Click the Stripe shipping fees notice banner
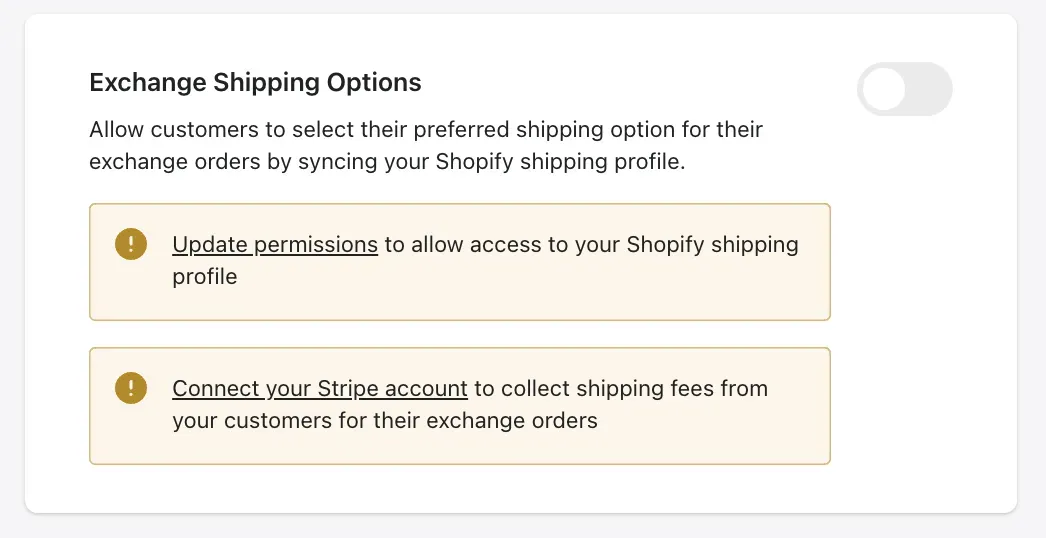 coord(460,406)
